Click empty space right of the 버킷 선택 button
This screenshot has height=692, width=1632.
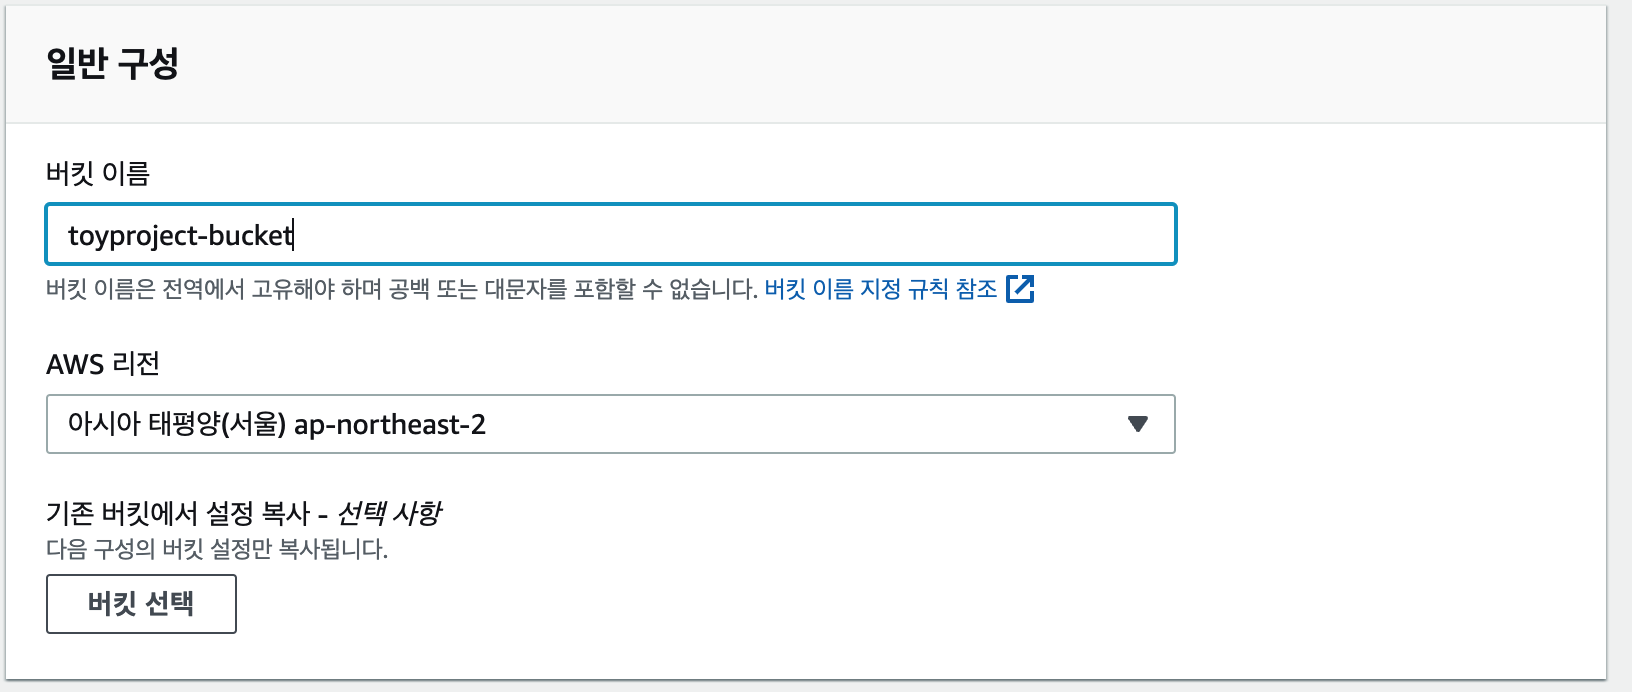[700, 604]
